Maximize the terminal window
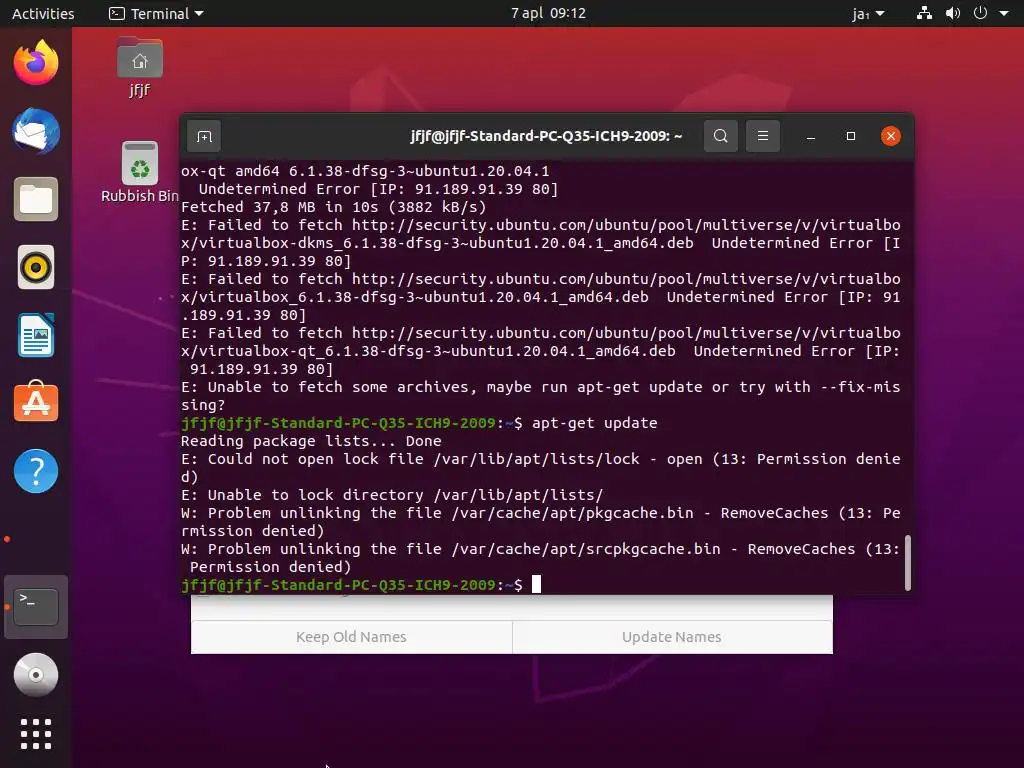Screen dimensions: 1024x768 pyautogui.click(x=850, y=136)
